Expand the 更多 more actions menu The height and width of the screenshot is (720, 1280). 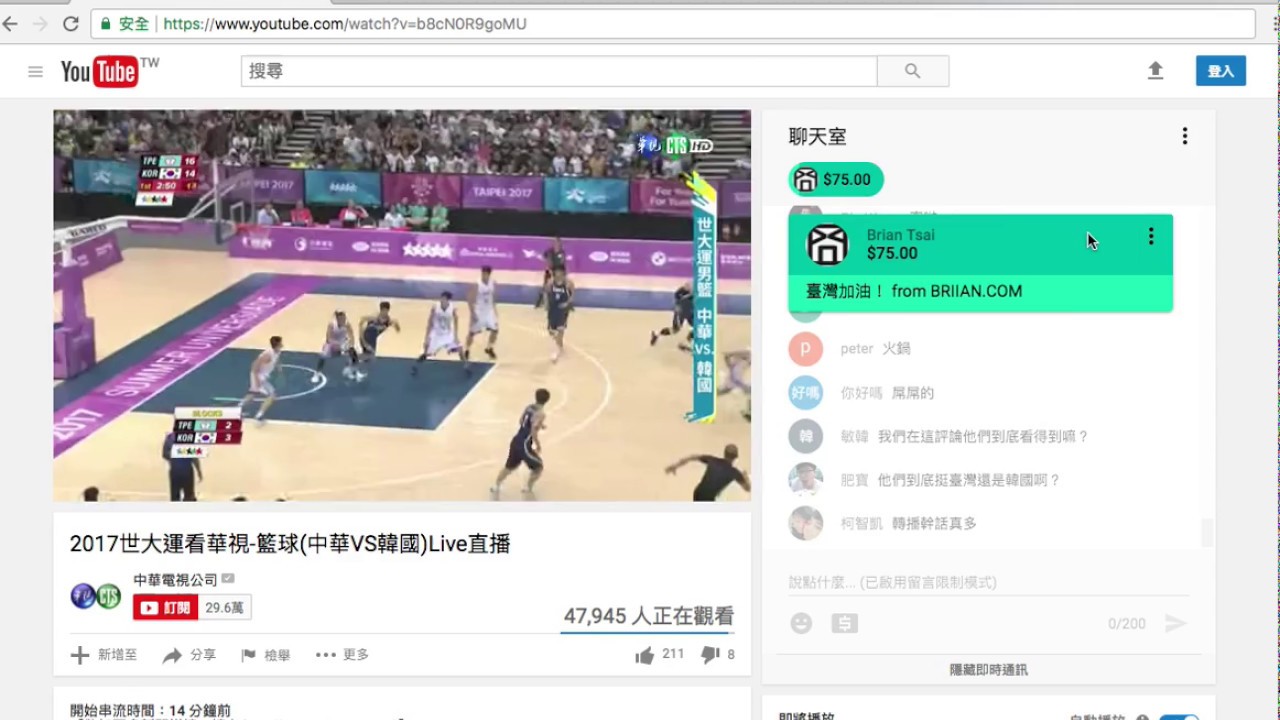[342, 655]
